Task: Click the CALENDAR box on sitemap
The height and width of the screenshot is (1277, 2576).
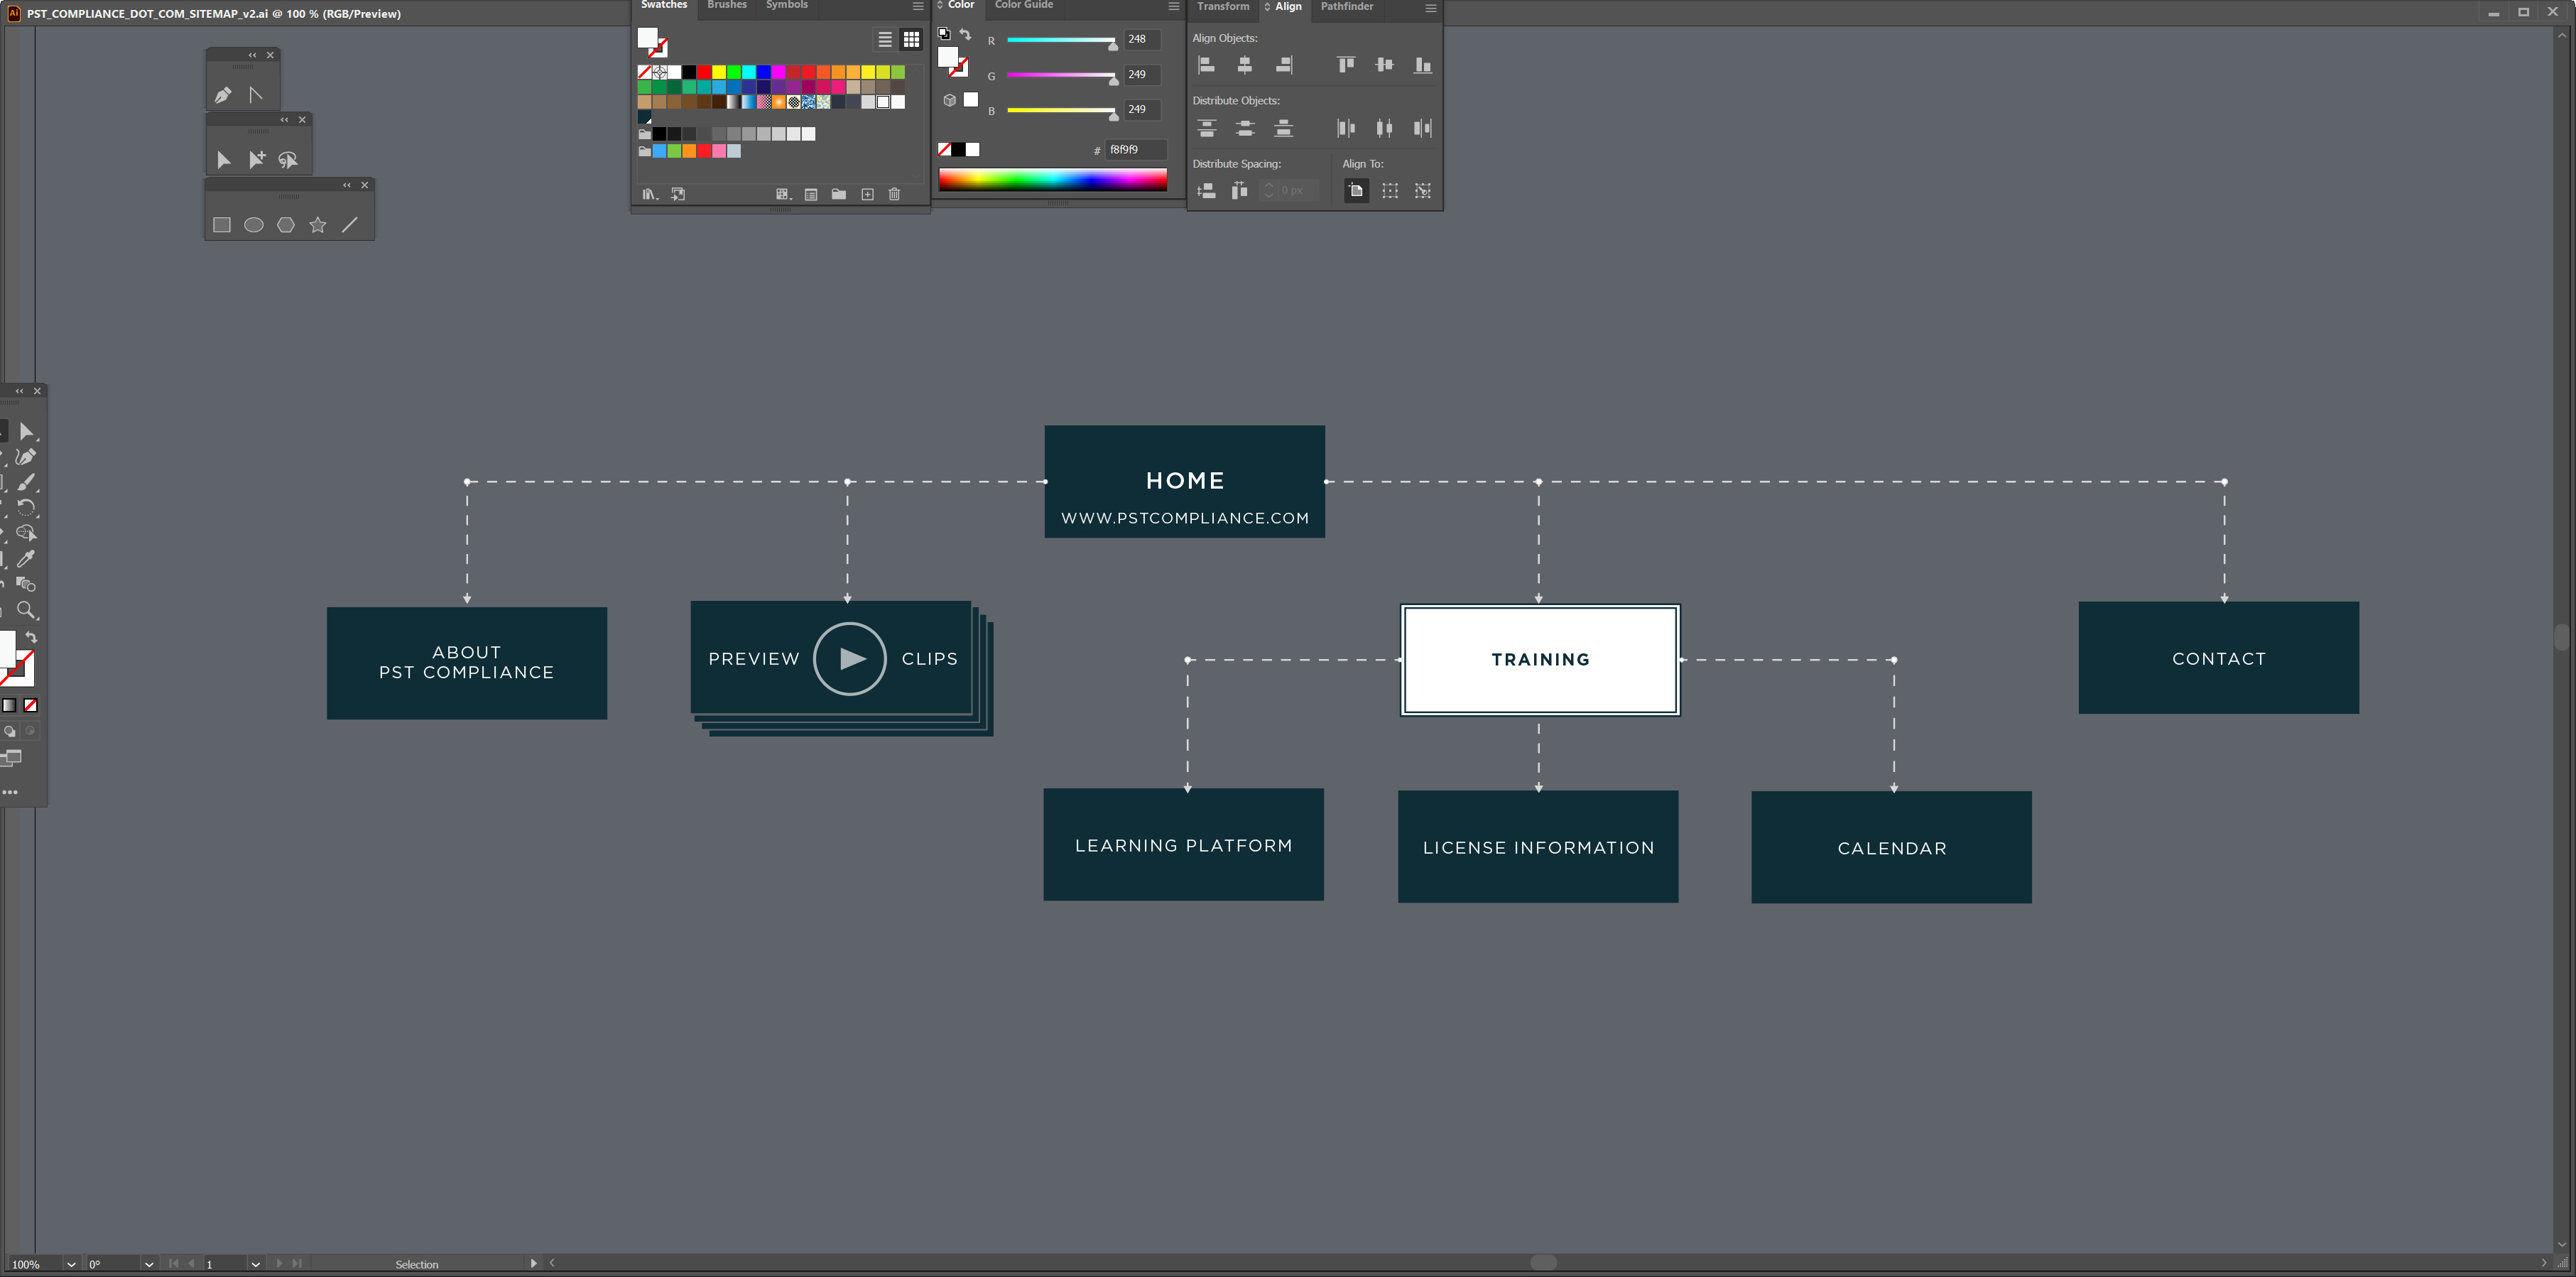Action: tap(1891, 848)
